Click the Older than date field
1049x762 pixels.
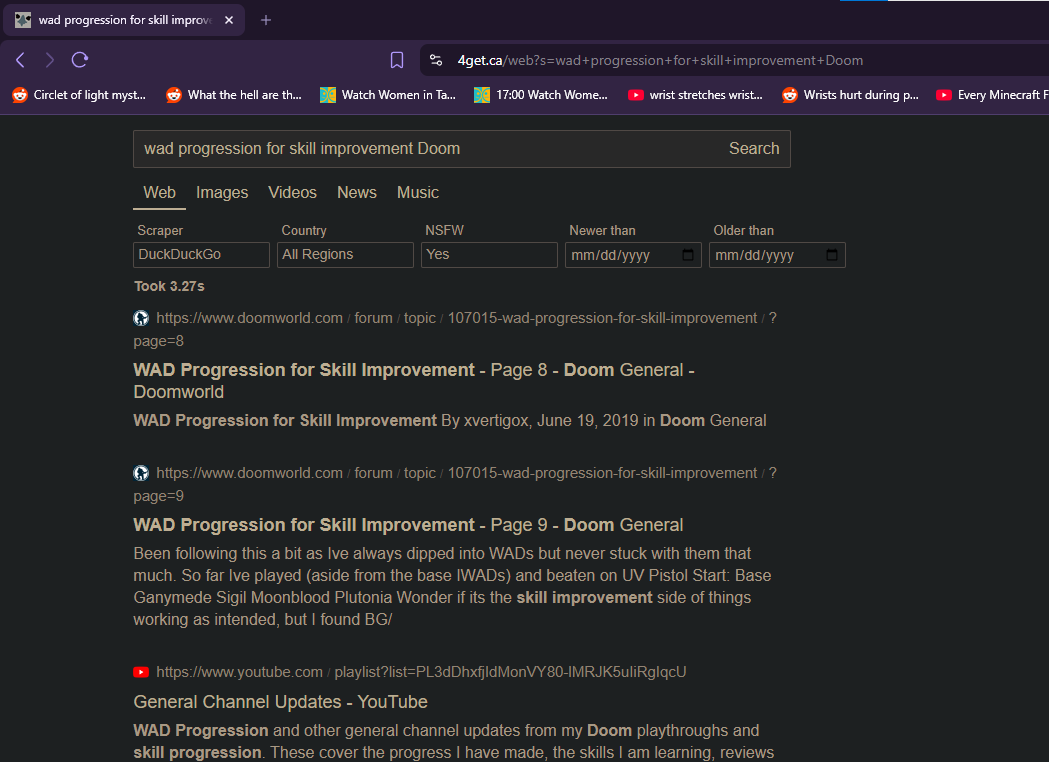777,255
